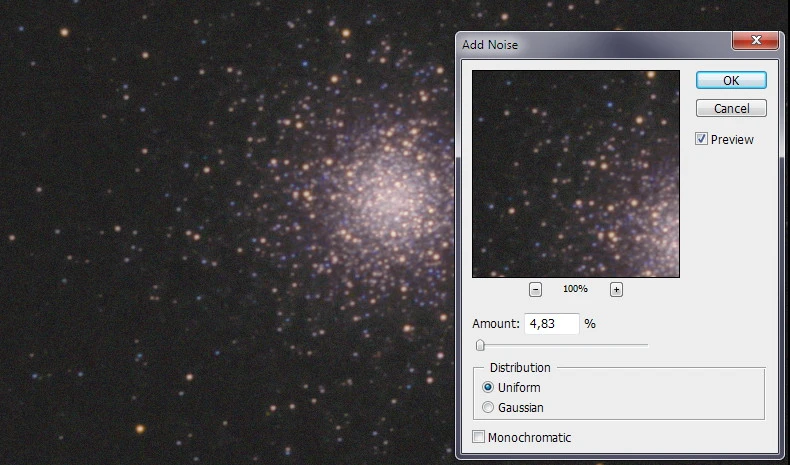This screenshot has height=465, width=790.
Task: Click the minus zoom-out button under preview
Action: (x=536, y=289)
